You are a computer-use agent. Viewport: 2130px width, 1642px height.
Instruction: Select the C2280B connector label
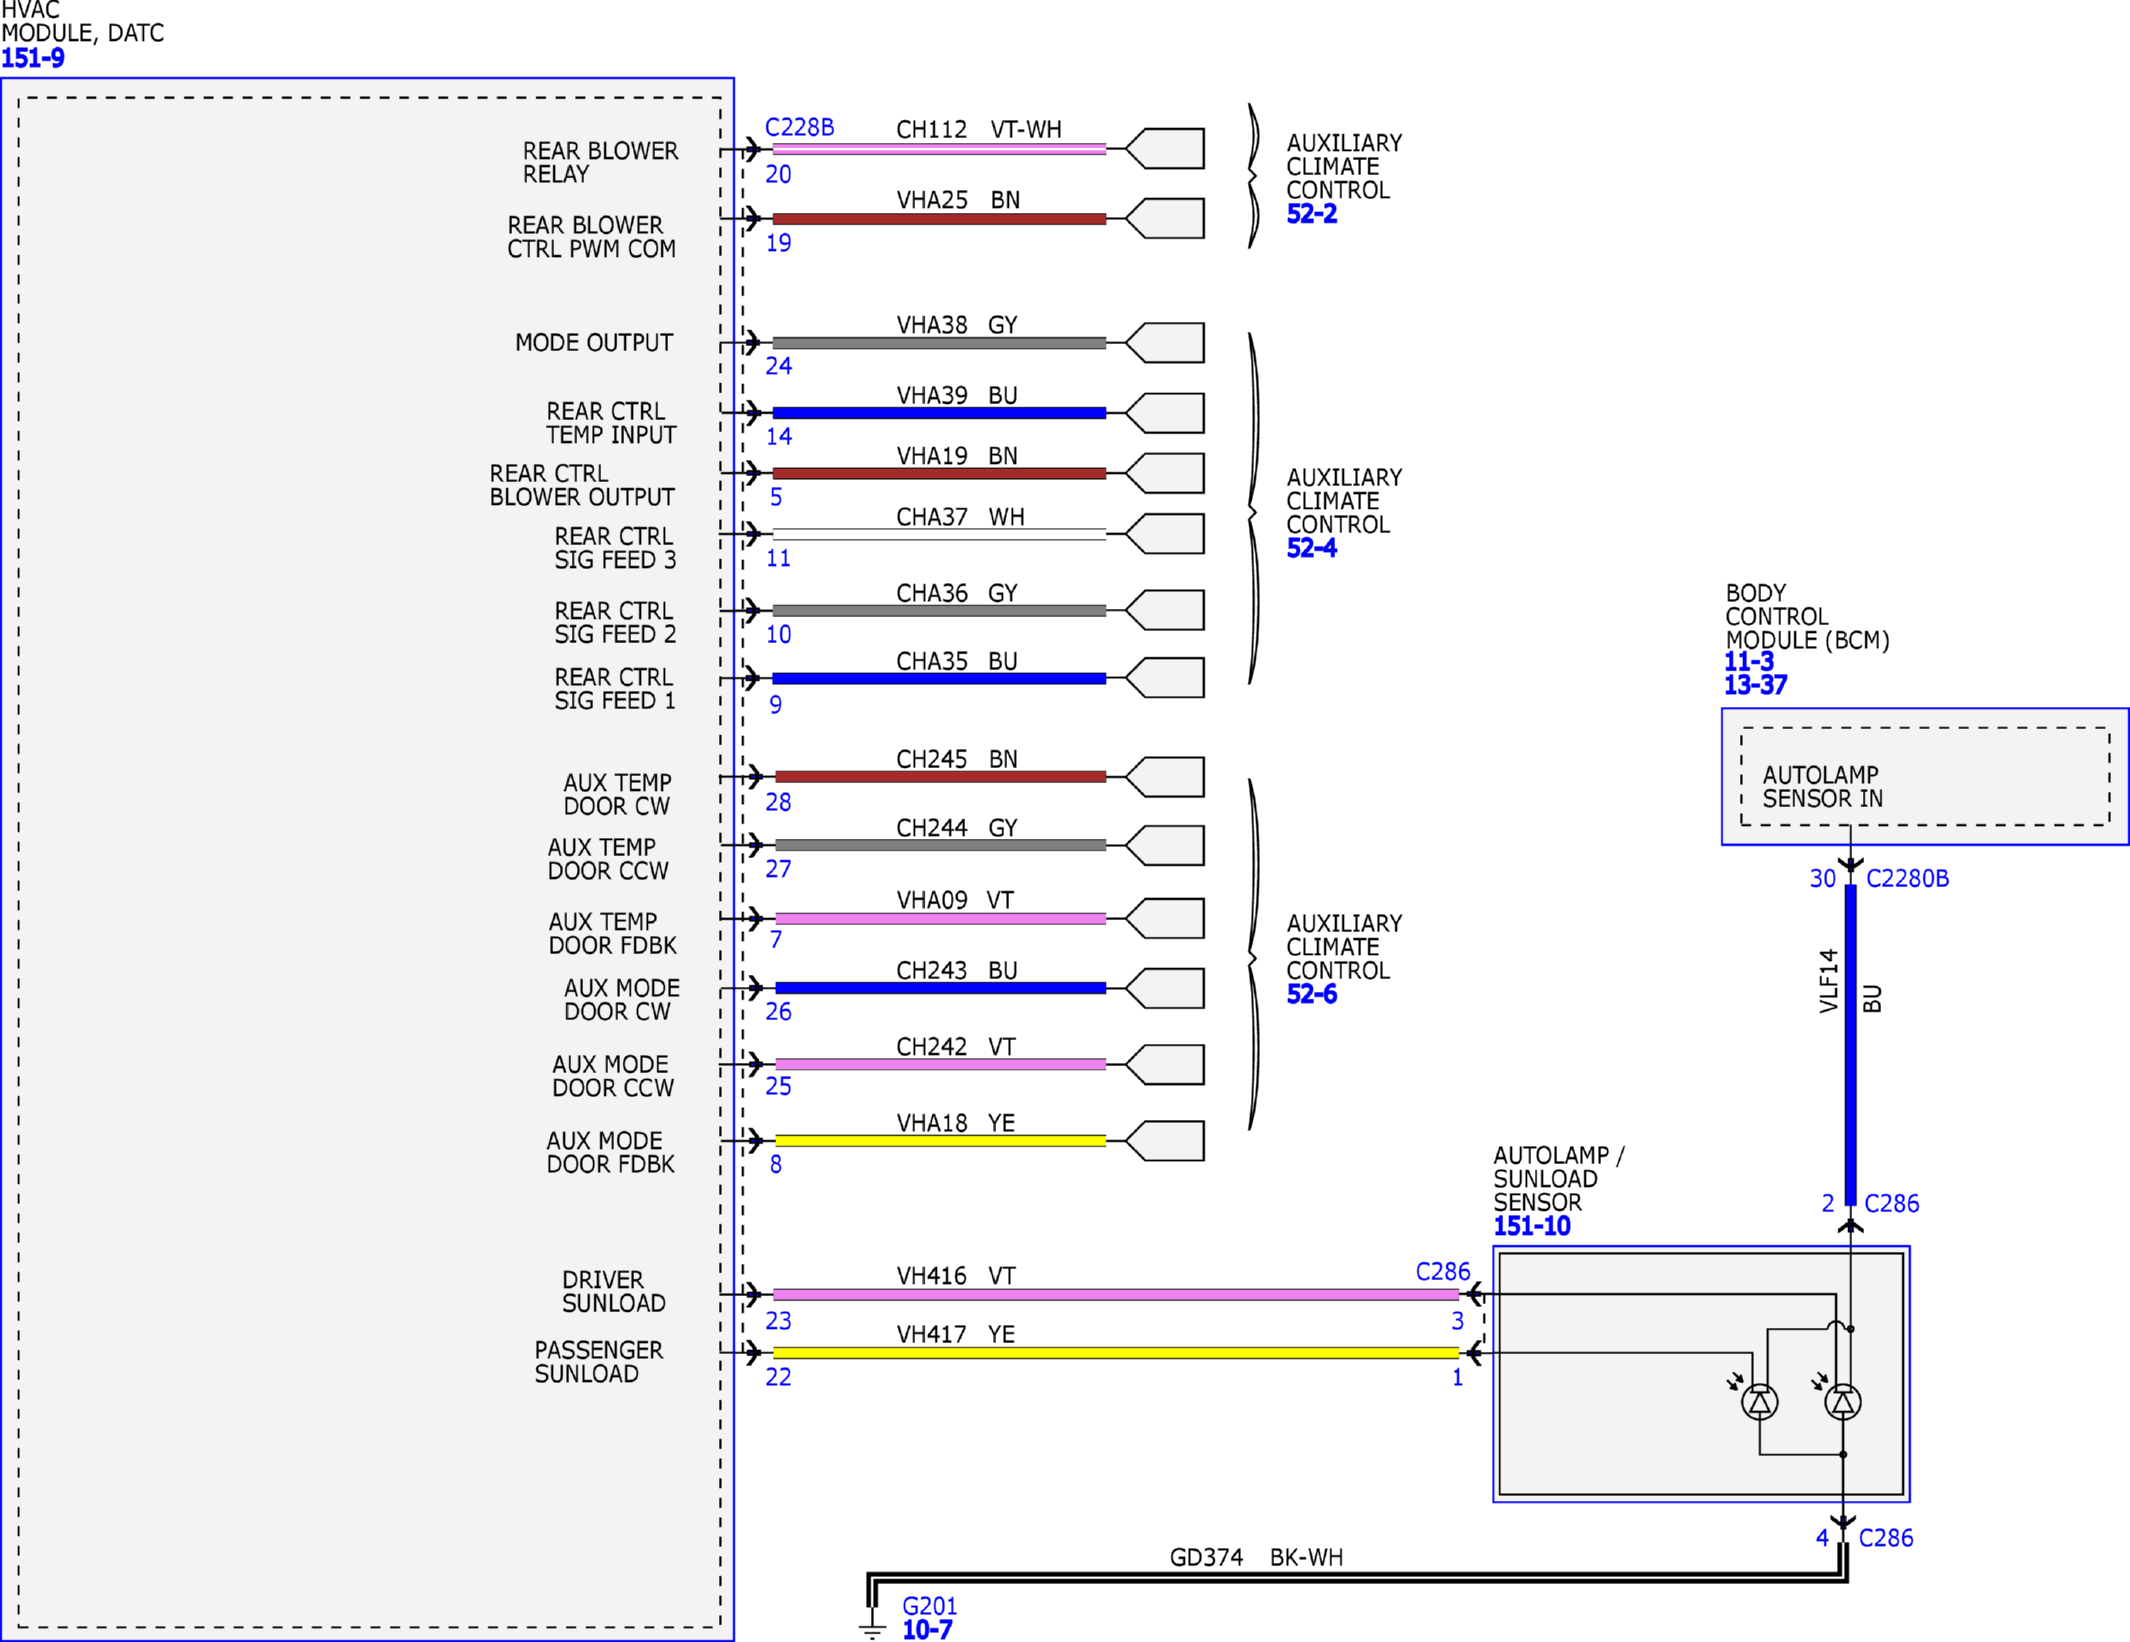click(1907, 878)
